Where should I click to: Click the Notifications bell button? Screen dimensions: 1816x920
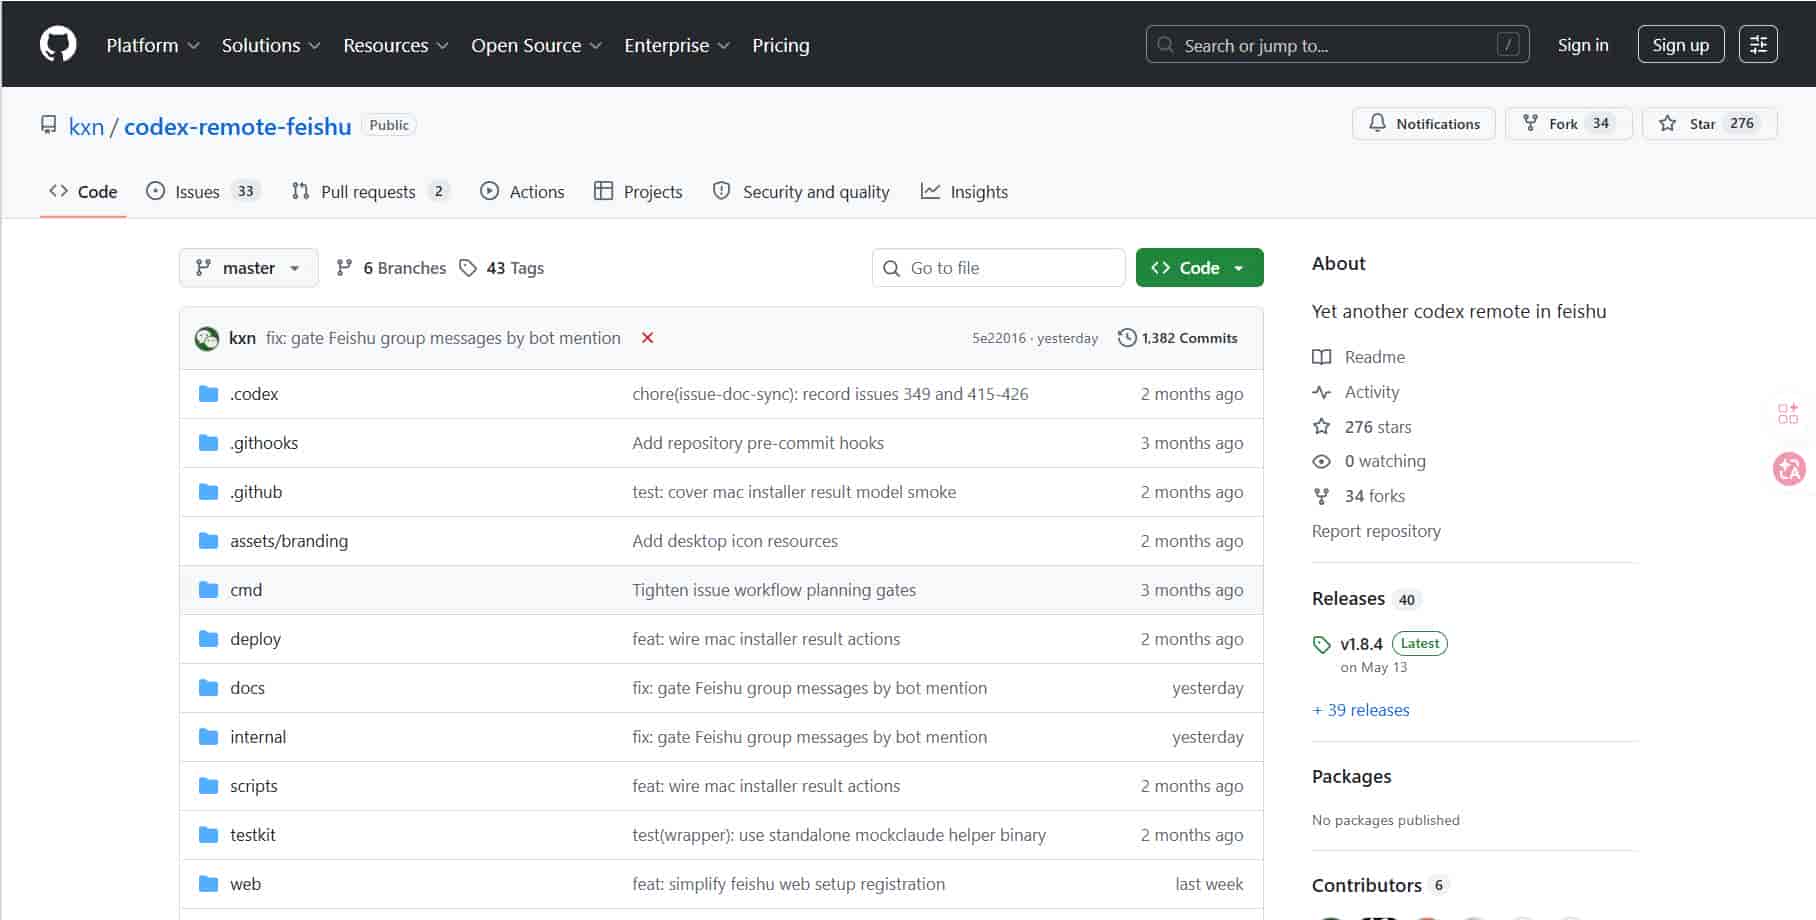click(1423, 123)
